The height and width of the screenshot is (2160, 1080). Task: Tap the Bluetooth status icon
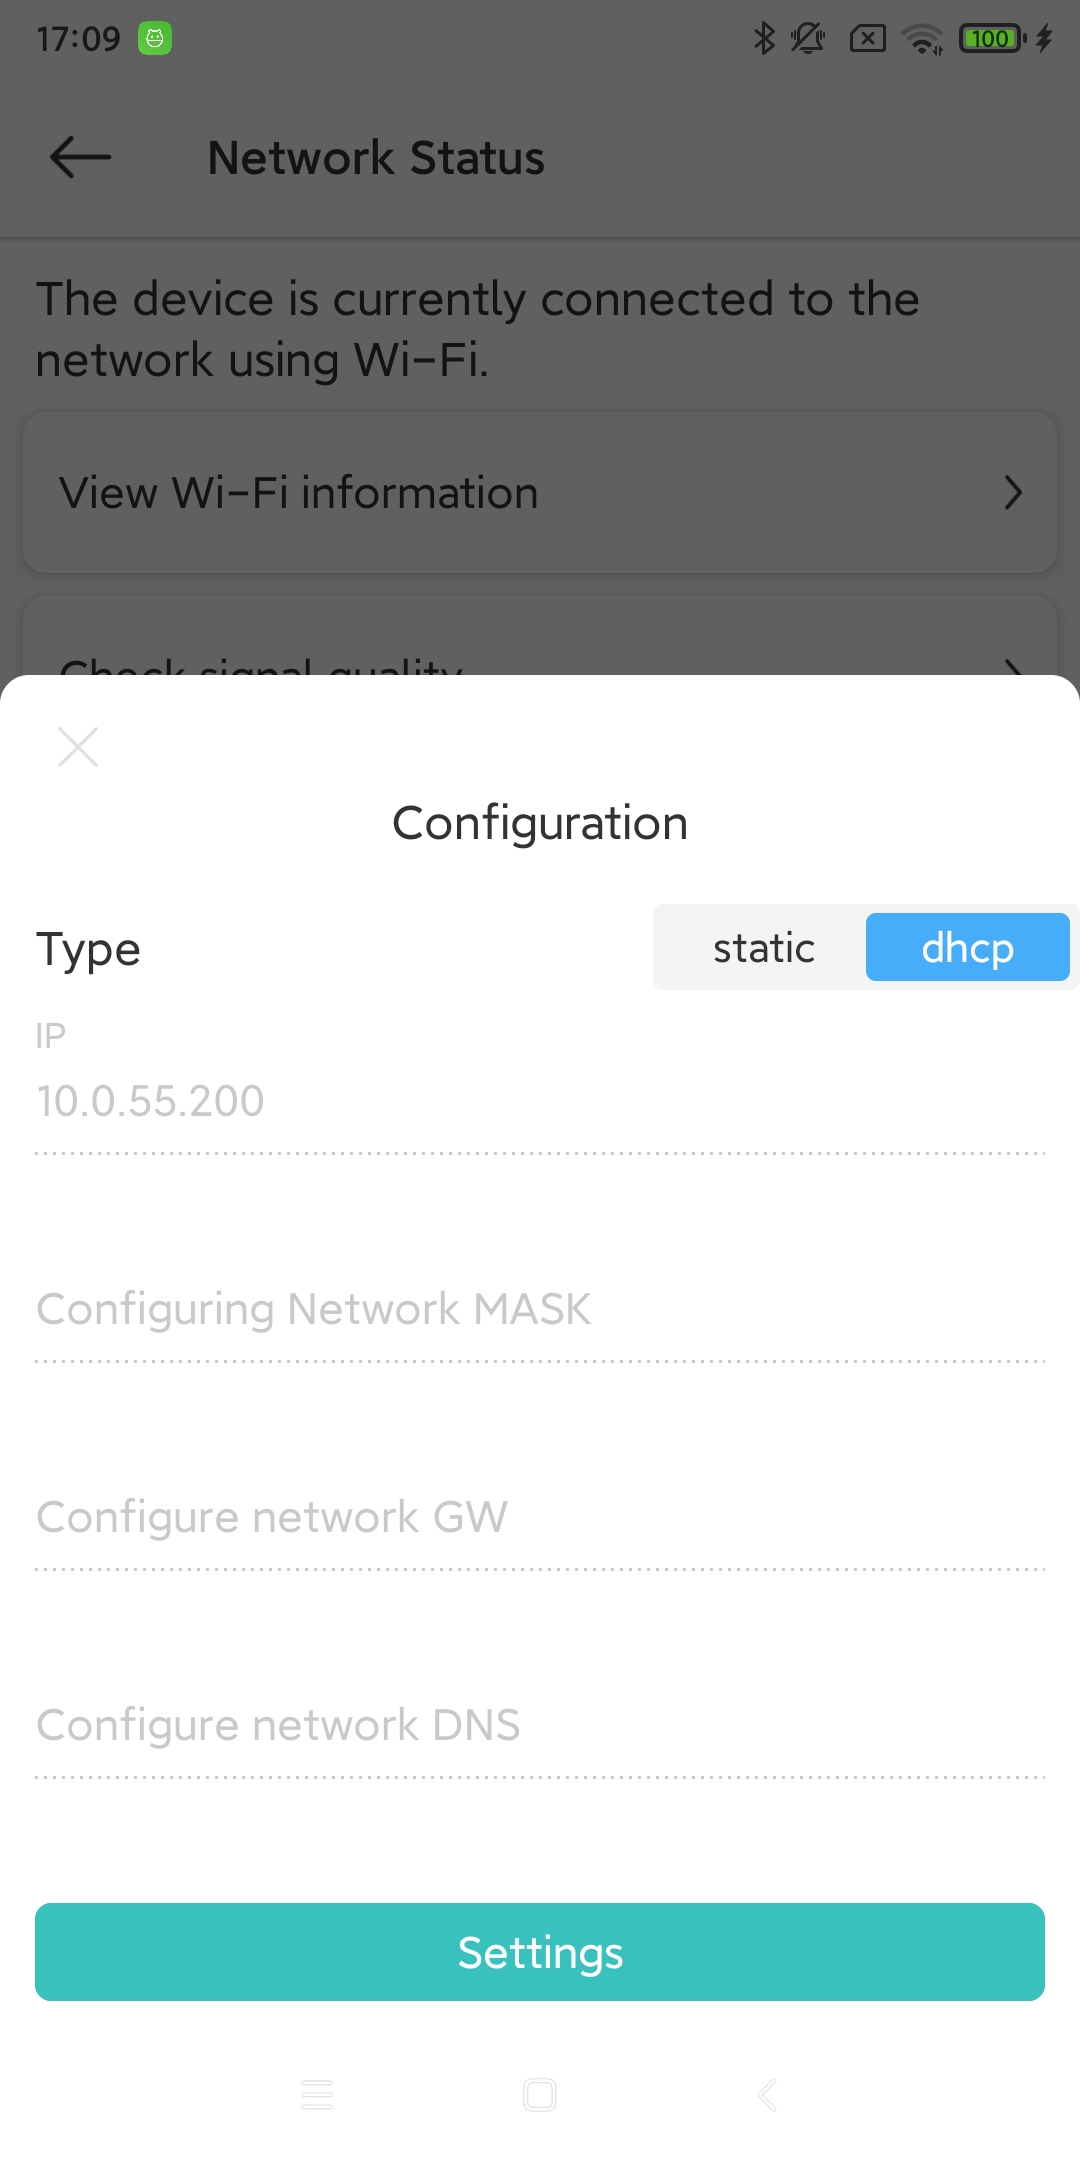(x=764, y=39)
